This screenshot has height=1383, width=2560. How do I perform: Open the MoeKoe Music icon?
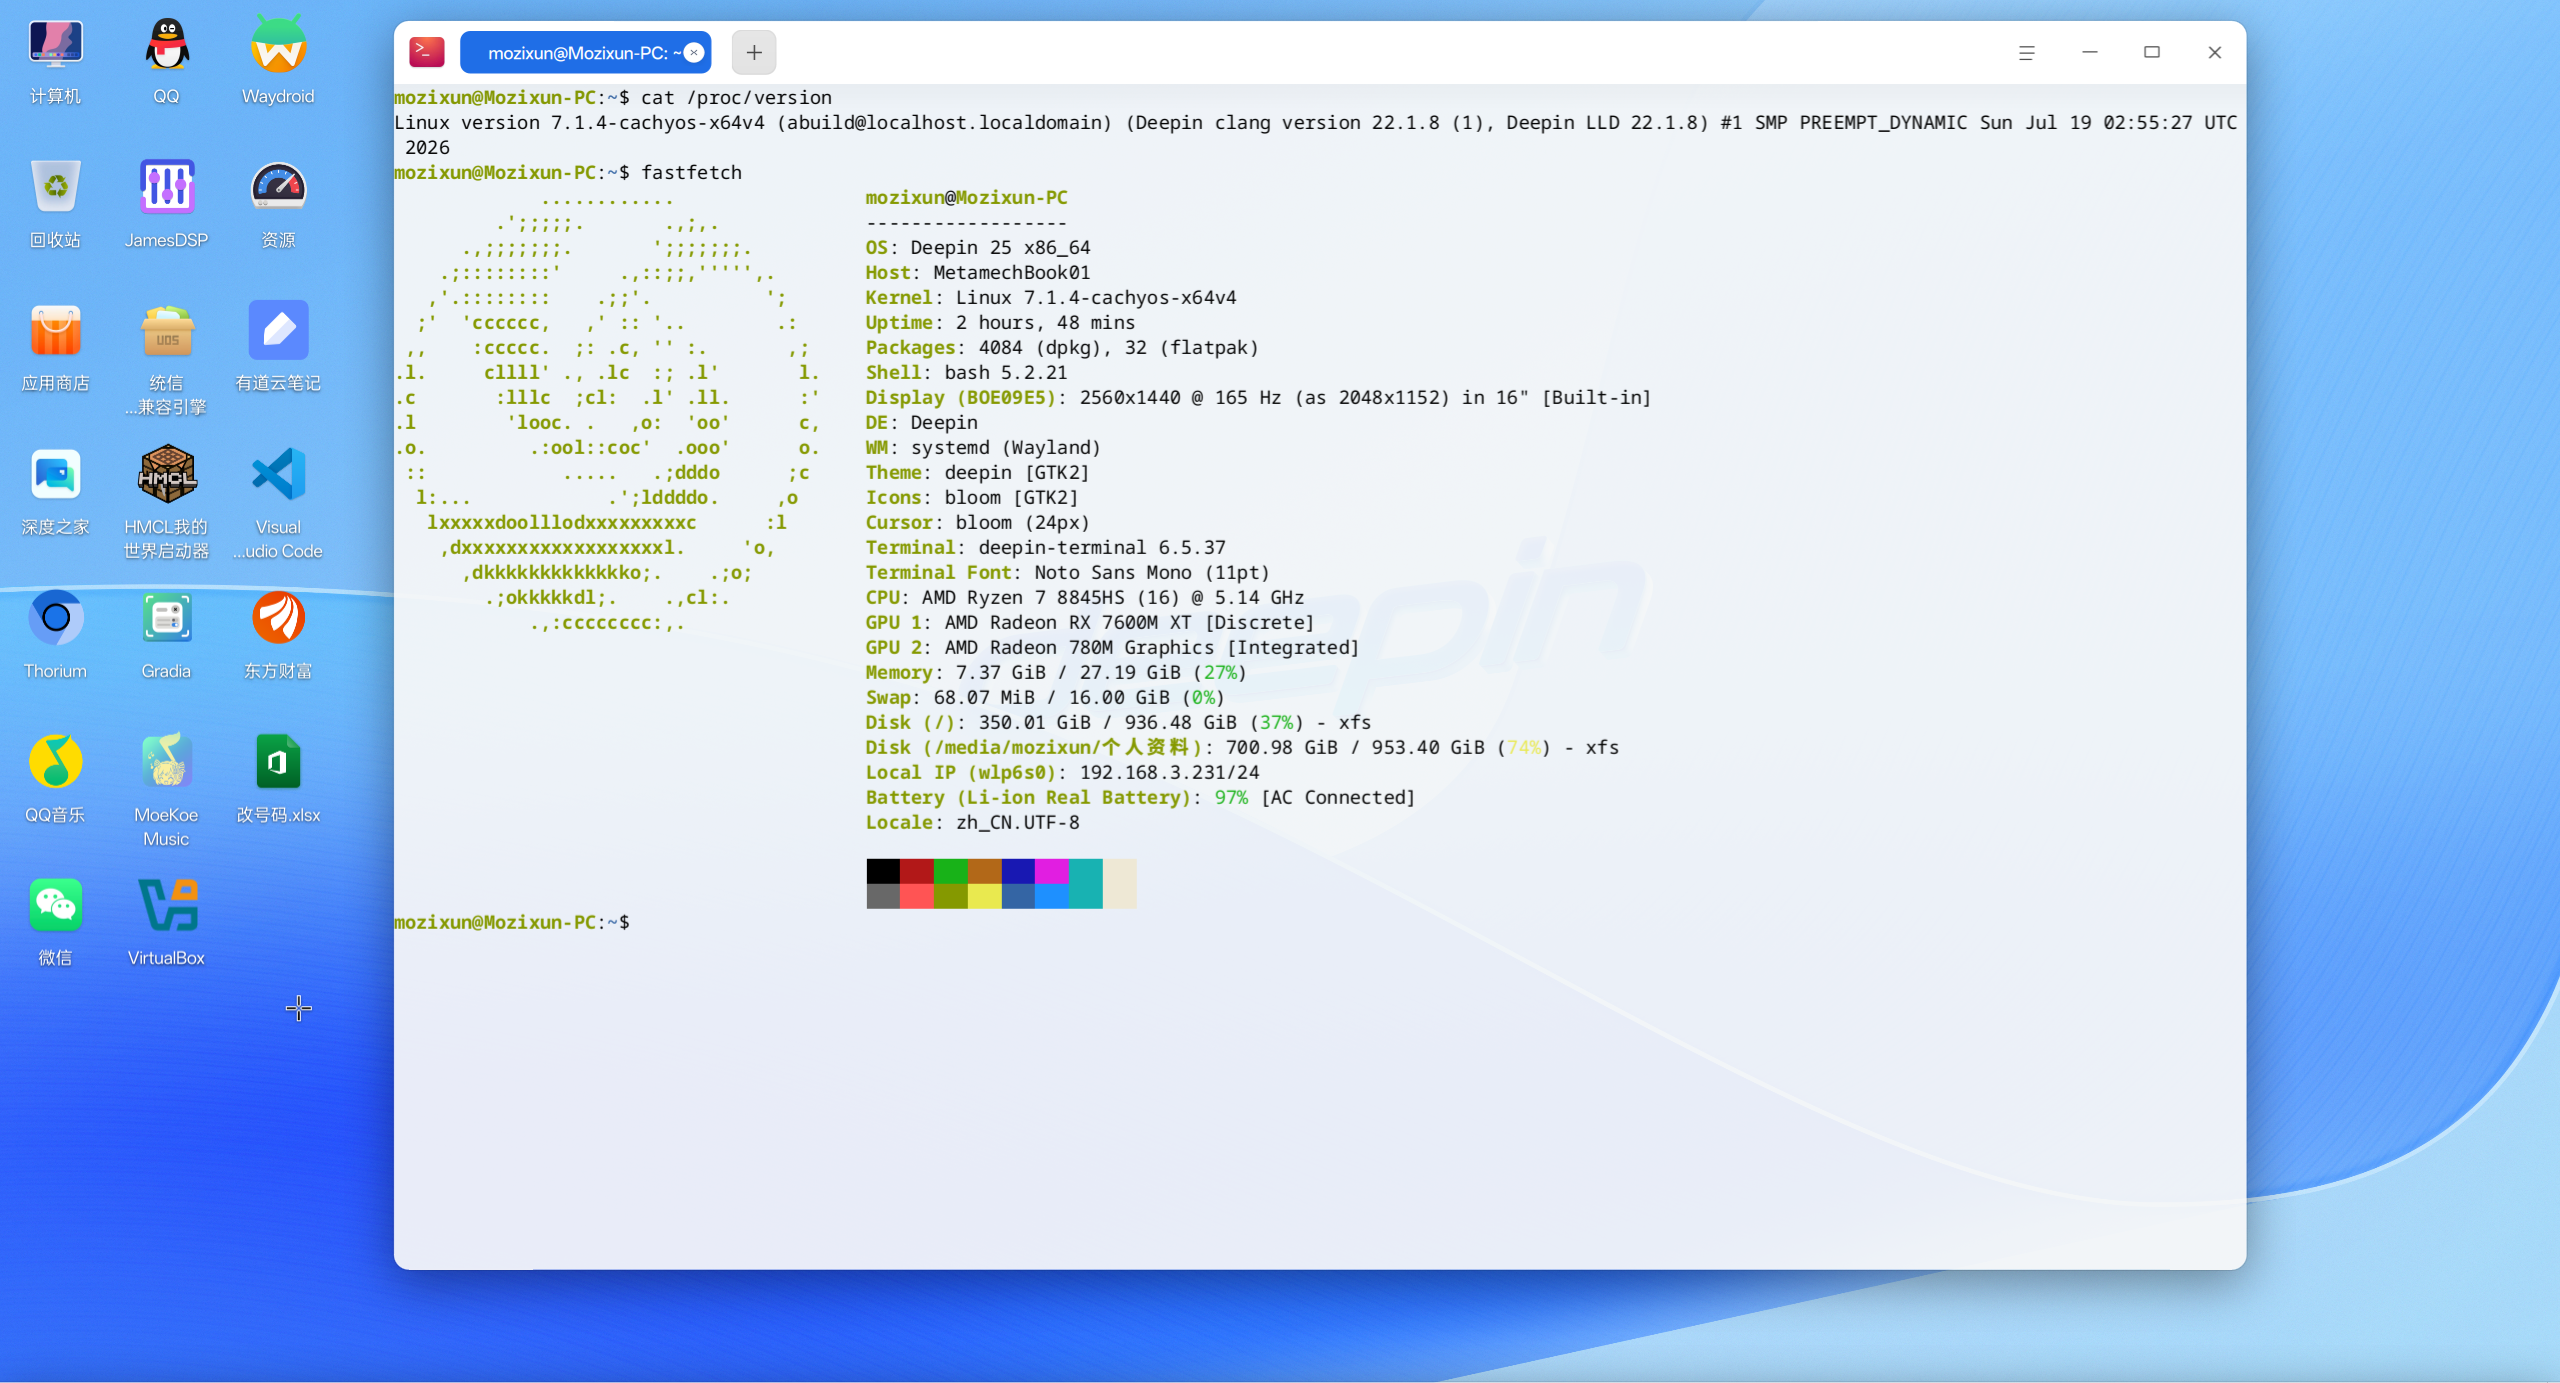click(x=166, y=790)
